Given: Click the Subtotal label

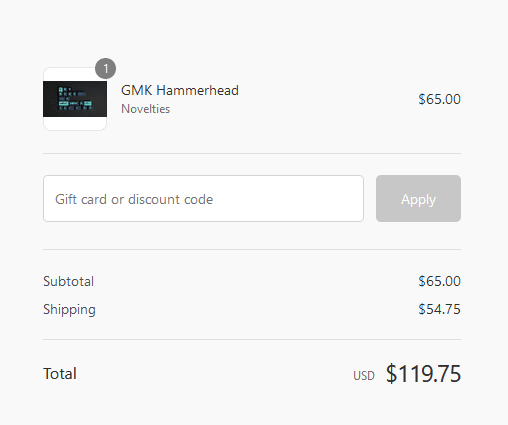Looking at the screenshot, I should (68, 281).
